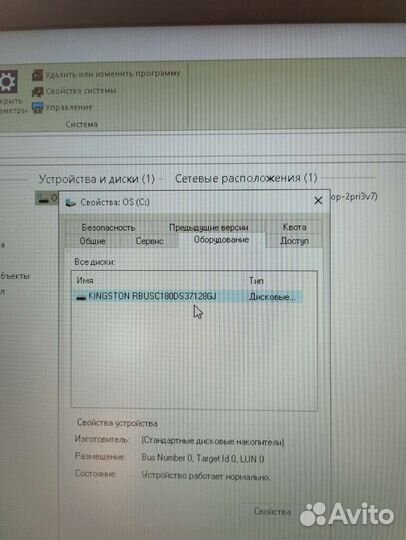Sort disks by the Имя column header
Image resolution: width=406 pixels, height=540 pixels.
tap(85, 281)
